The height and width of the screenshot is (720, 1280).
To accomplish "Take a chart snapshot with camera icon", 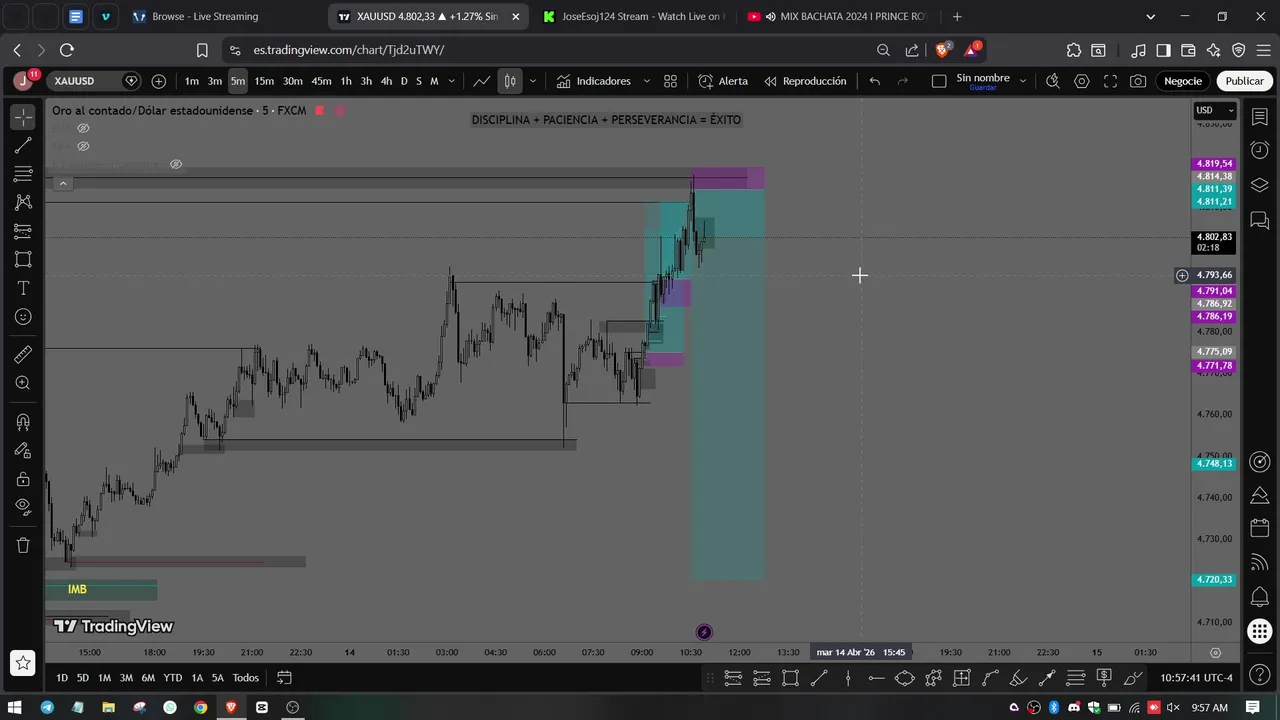I will click(x=1138, y=81).
